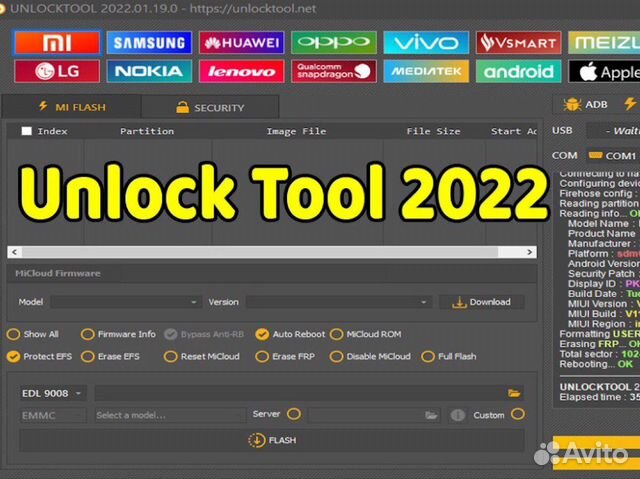
Task: Expand the Model dropdown
Action: click(x=125, y=301)
